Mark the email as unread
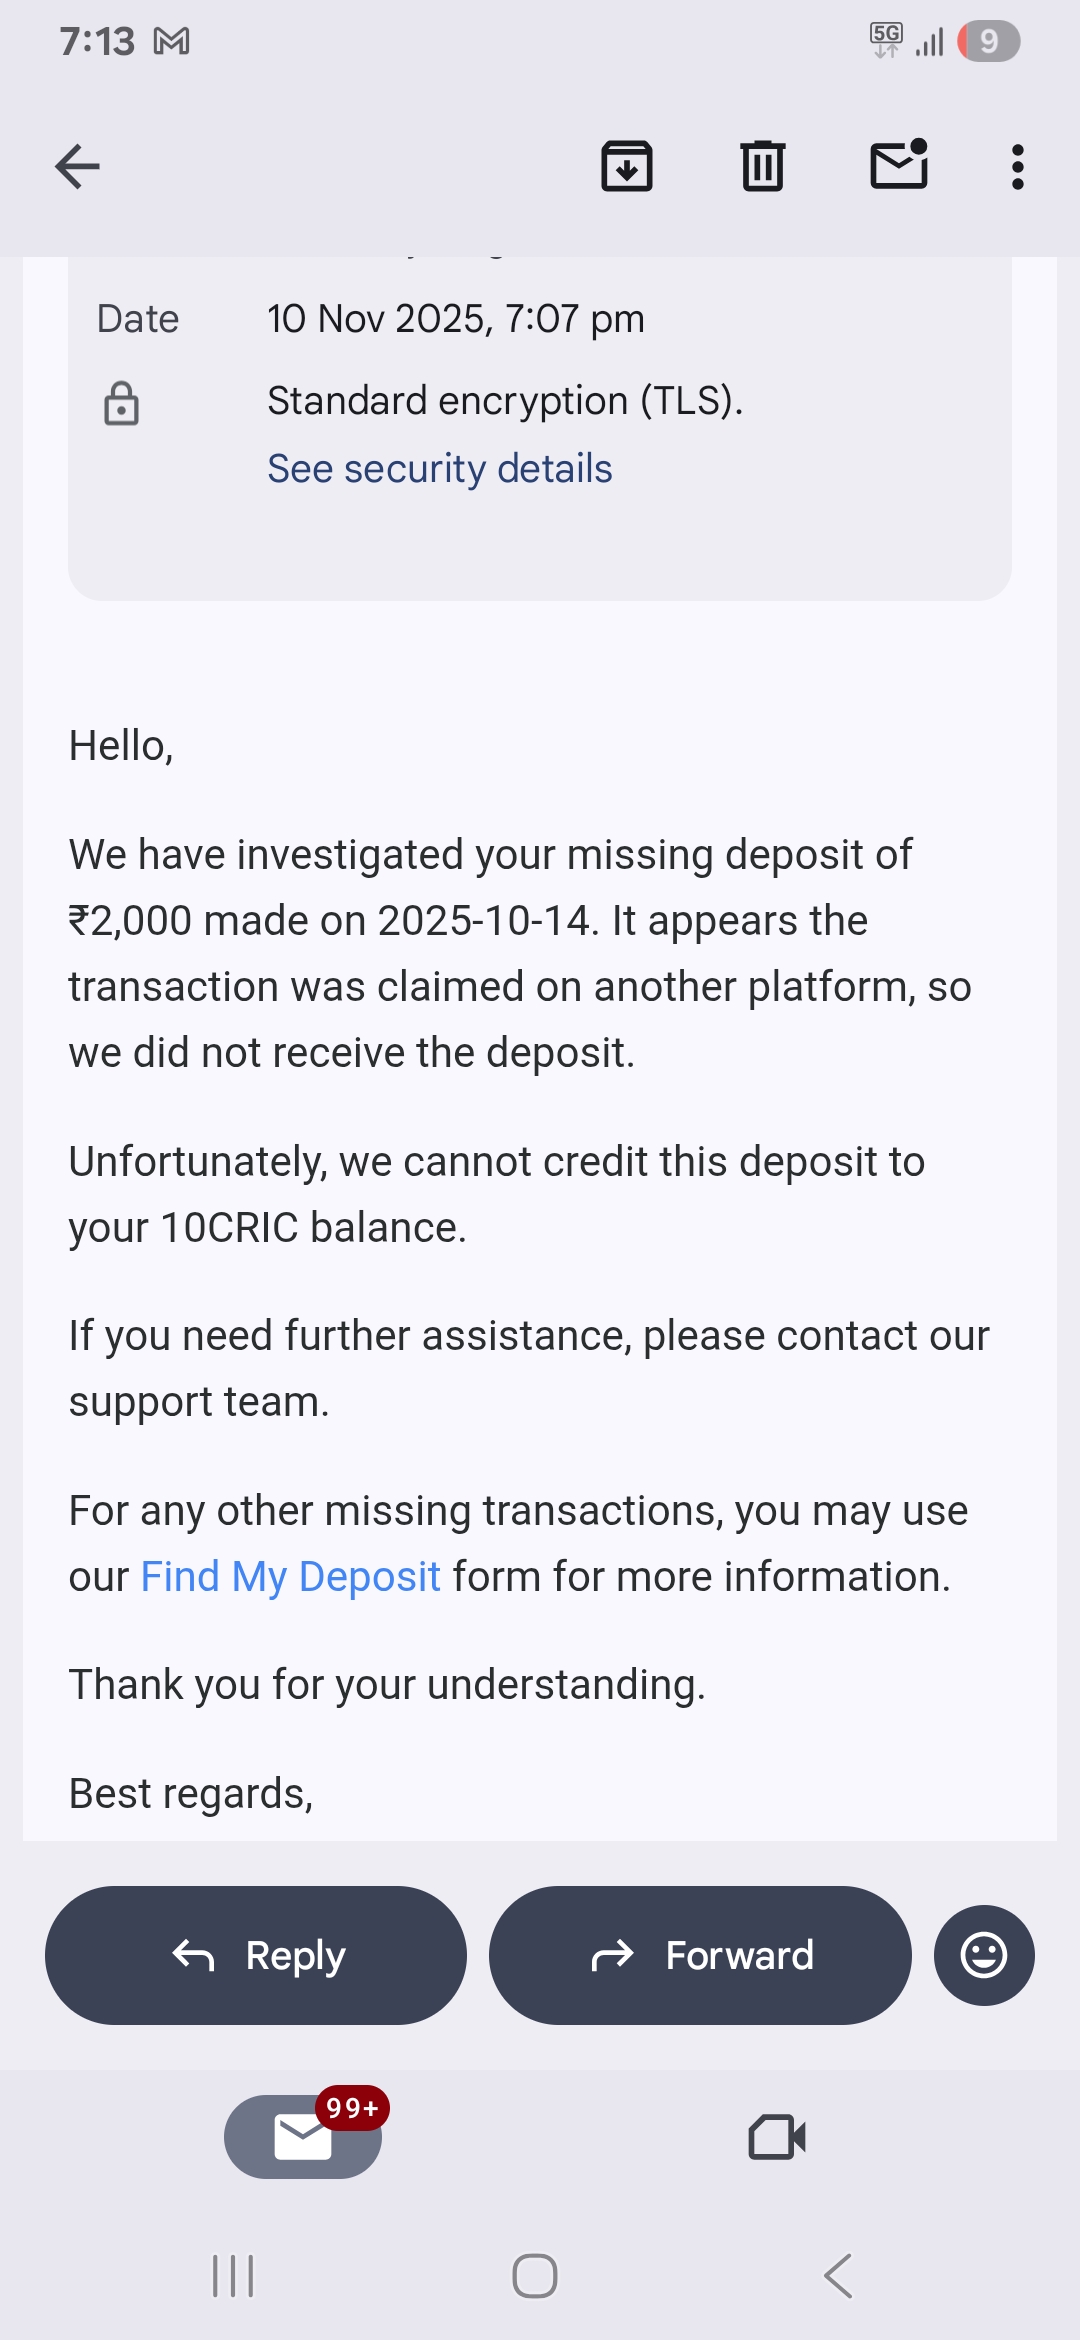Screen dimensions: 1080x2340 point(898,165)
